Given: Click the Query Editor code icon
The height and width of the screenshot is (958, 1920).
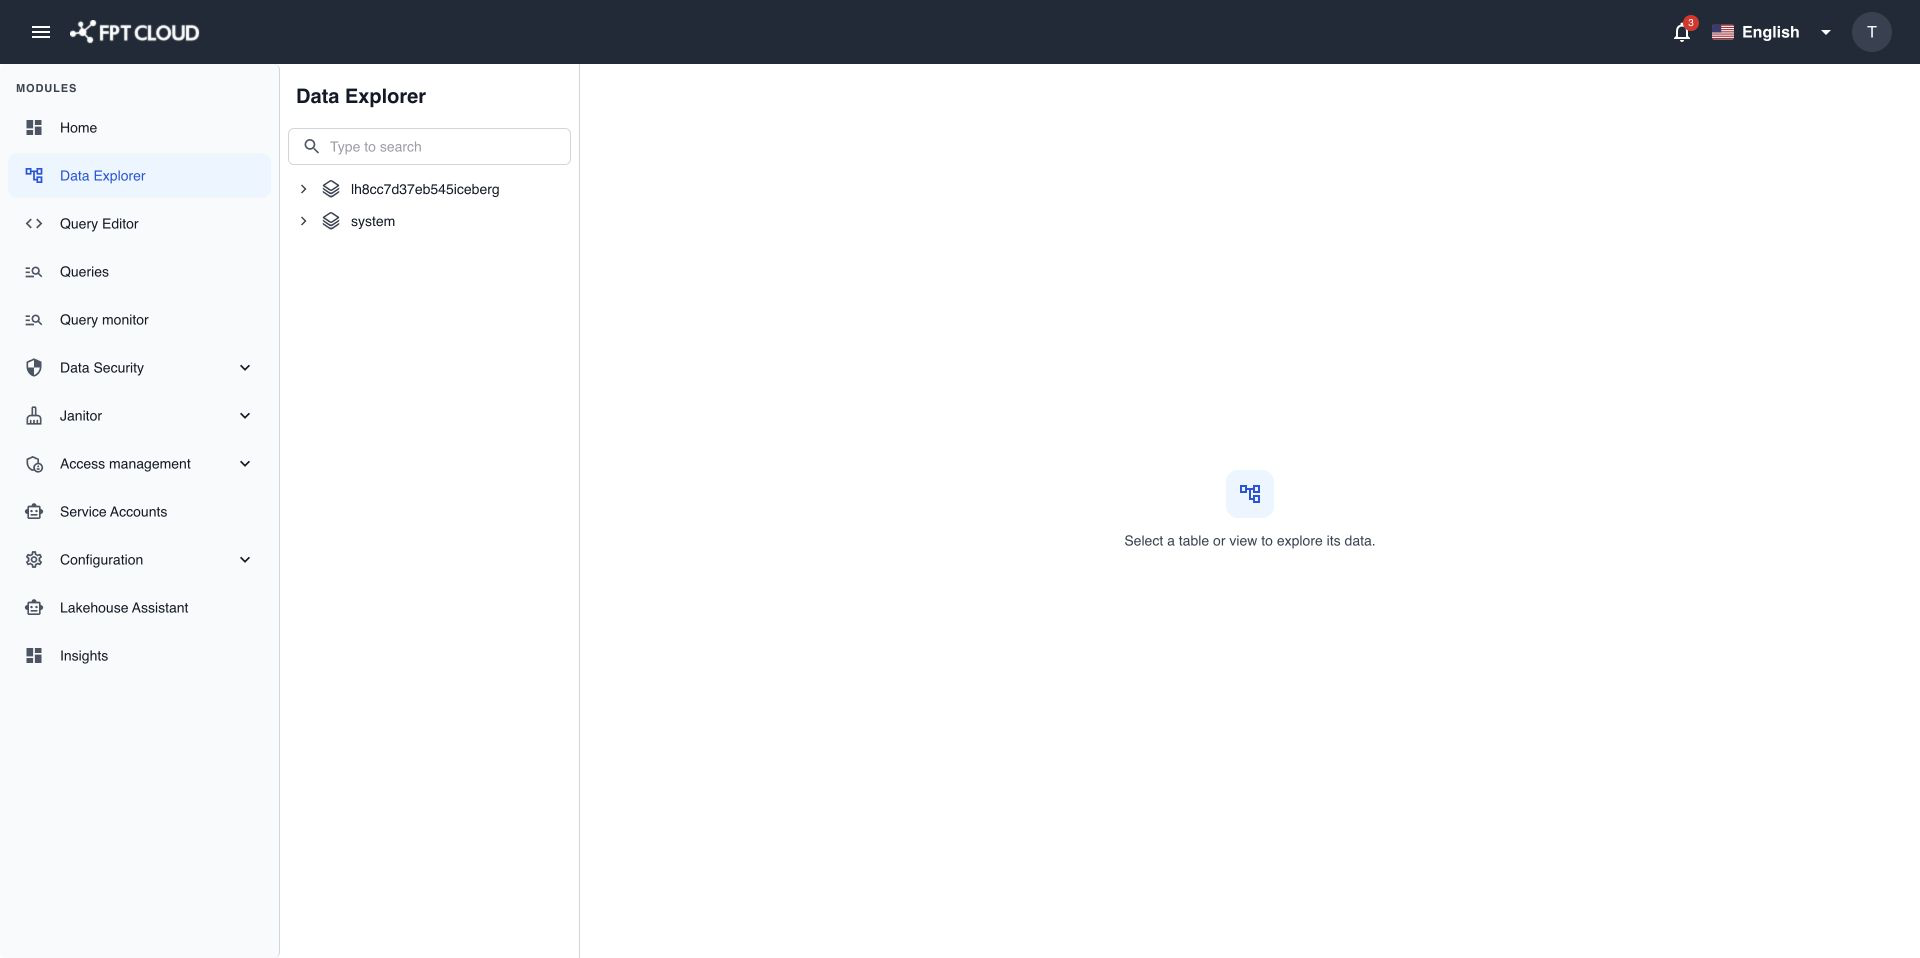Looking at the screenshot, I should pyautogui.click(x=34, y=224).
